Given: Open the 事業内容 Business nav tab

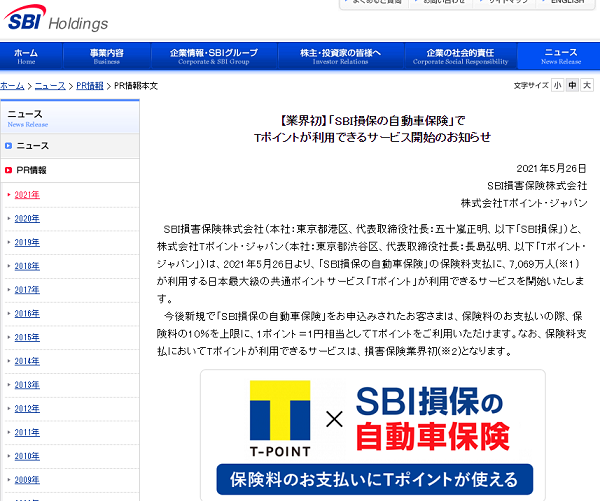Looking at the screenshot, I should [107, 56].
